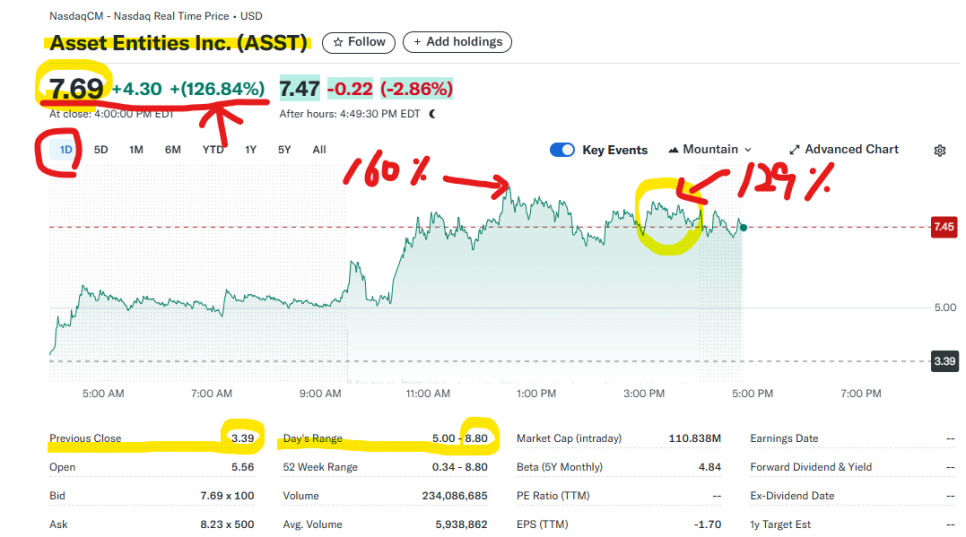Click the Follow star button

tap(359, 42)
